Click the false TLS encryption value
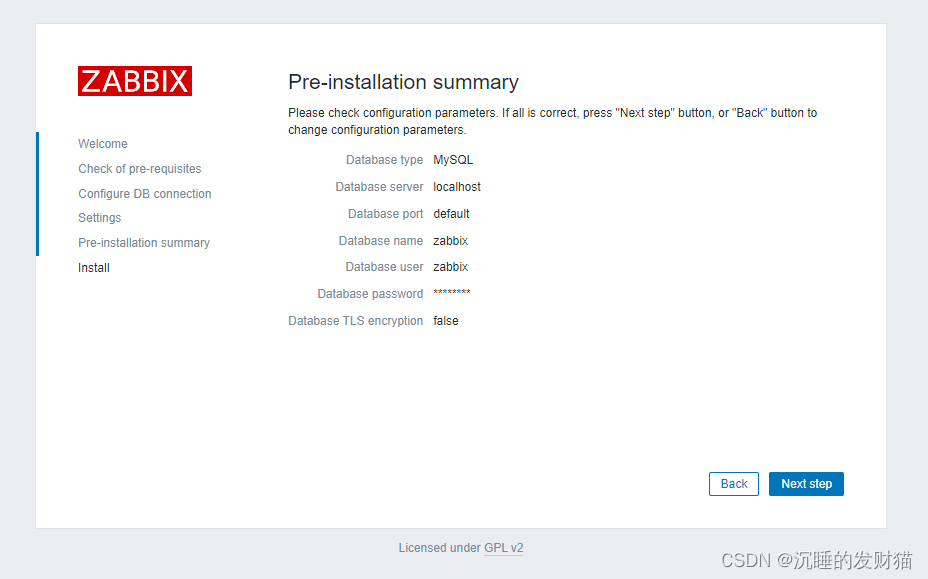928x579 pixels. (446, 321)
